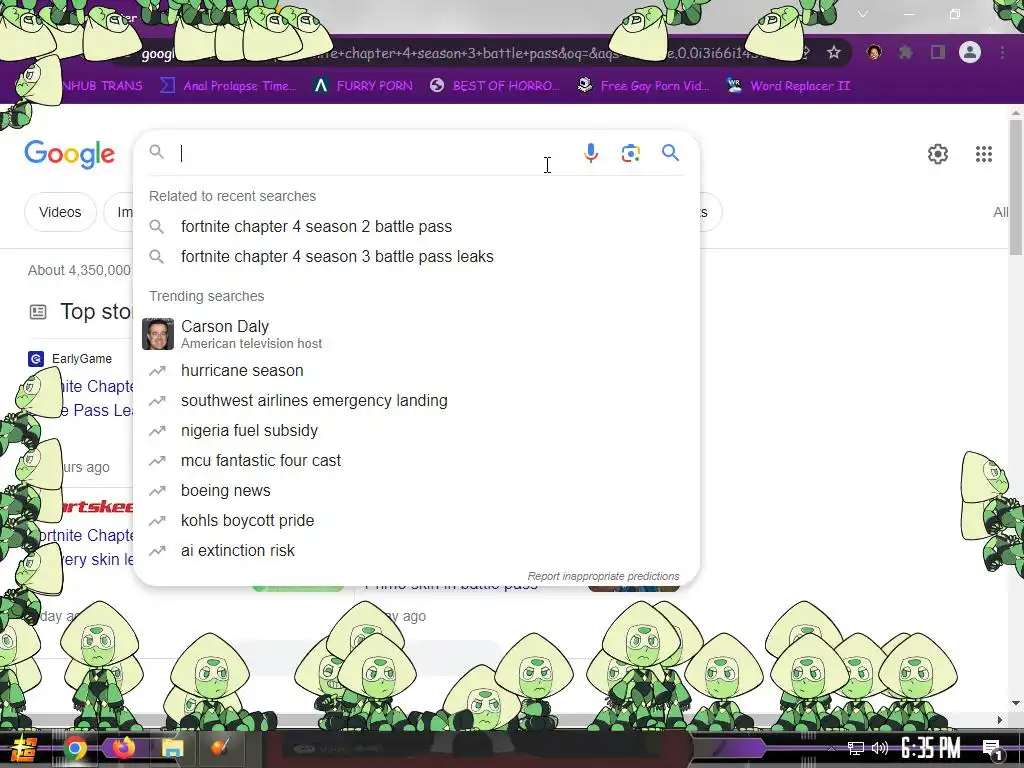Choose suggestion fortnite chapter 4 season 2 battle pass
The height and width of the screenshot is (768, 1024).
coord(417,227)
